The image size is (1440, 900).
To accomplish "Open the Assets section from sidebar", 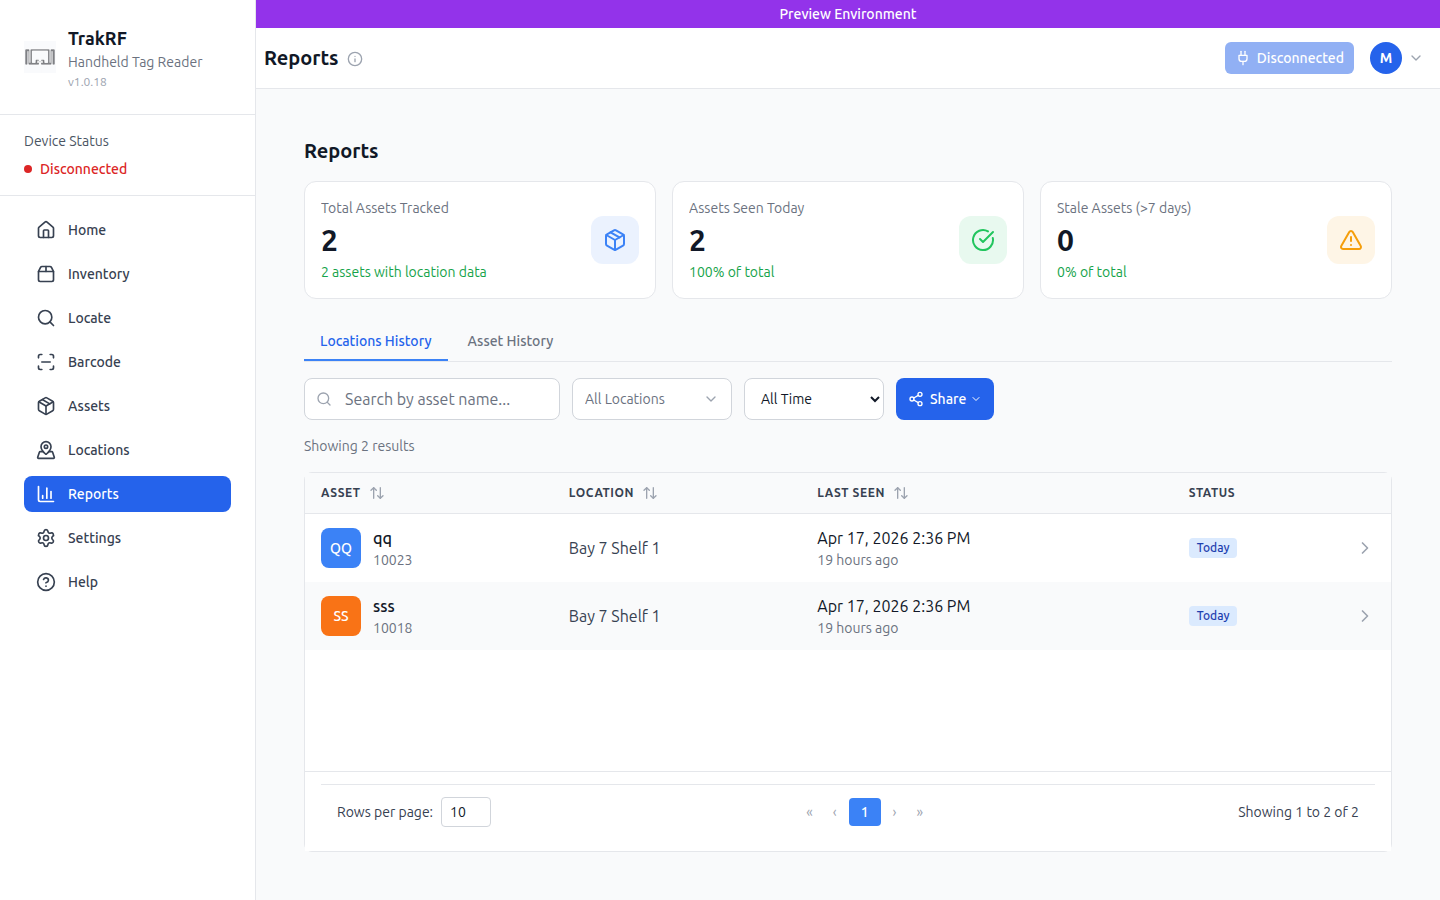I will click(x=46, y=405).
